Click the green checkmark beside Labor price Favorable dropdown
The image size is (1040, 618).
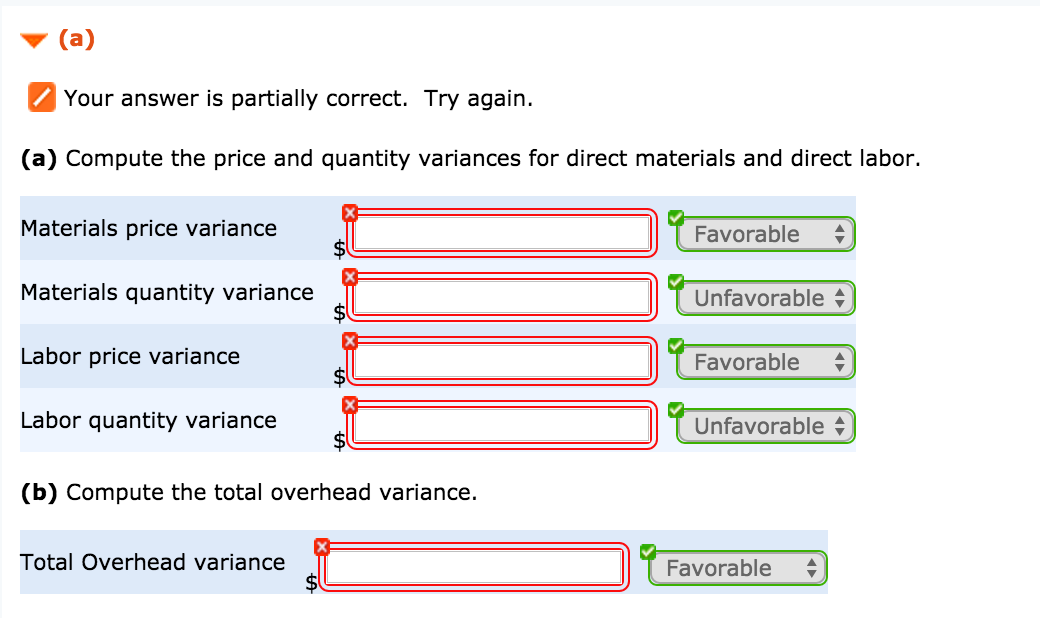coord(676,343)
